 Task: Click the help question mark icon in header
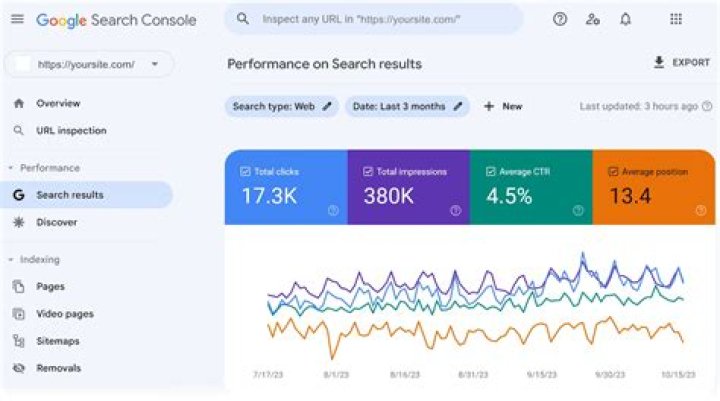(560, 19)
